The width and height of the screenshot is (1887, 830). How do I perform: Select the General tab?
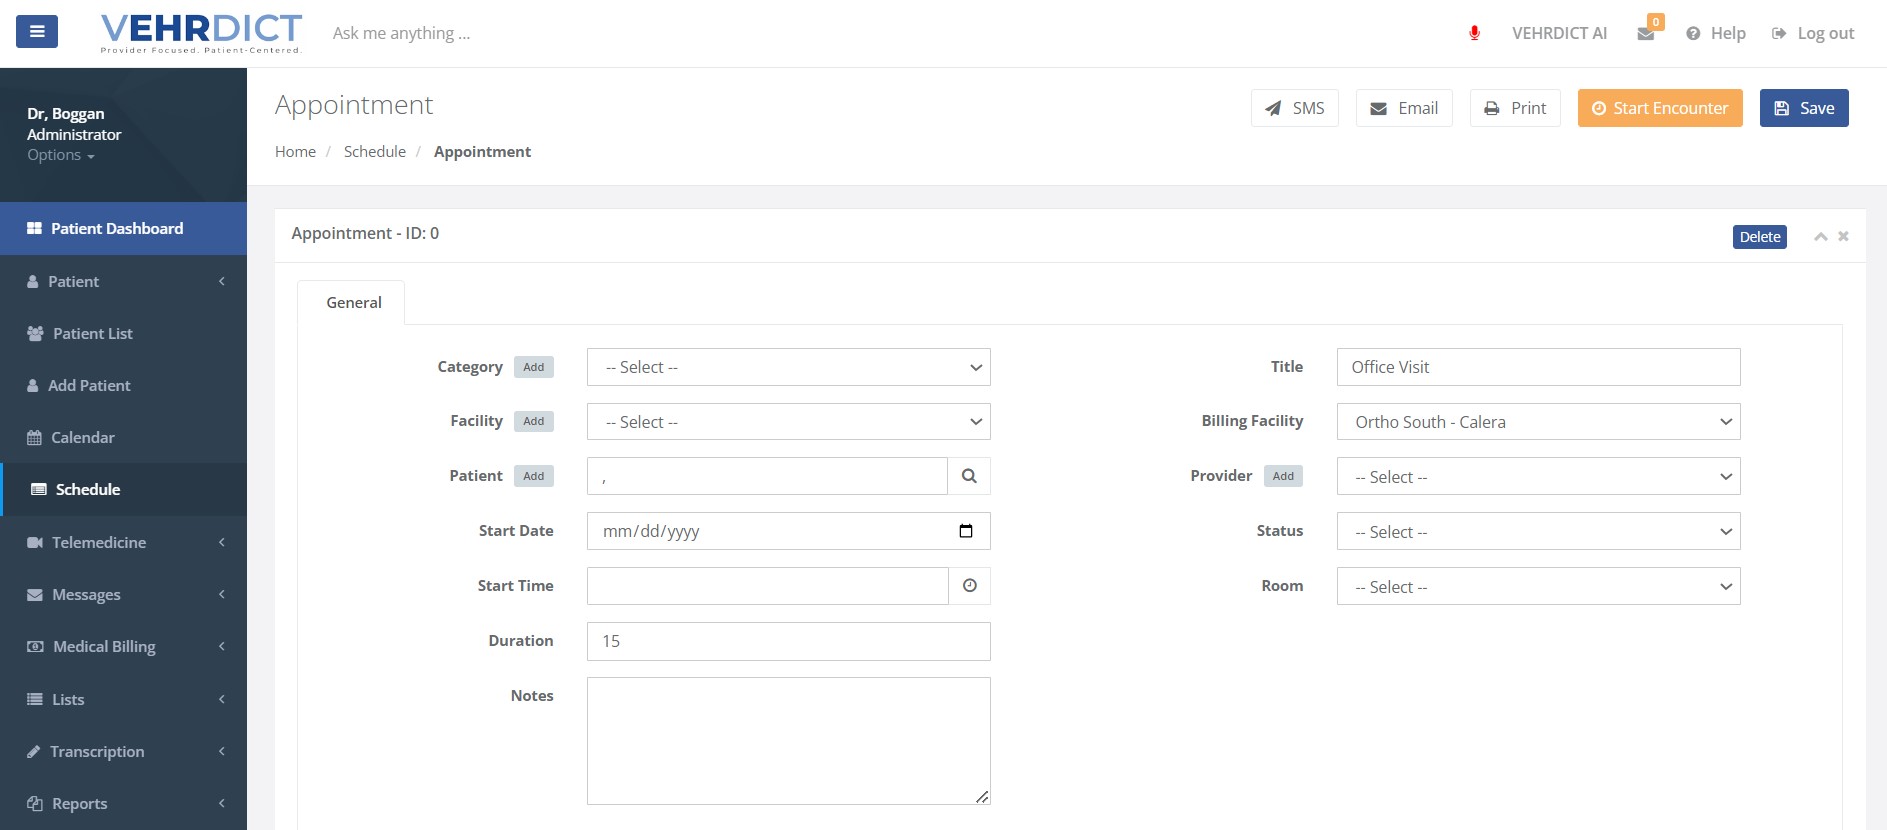coord(353,303)
